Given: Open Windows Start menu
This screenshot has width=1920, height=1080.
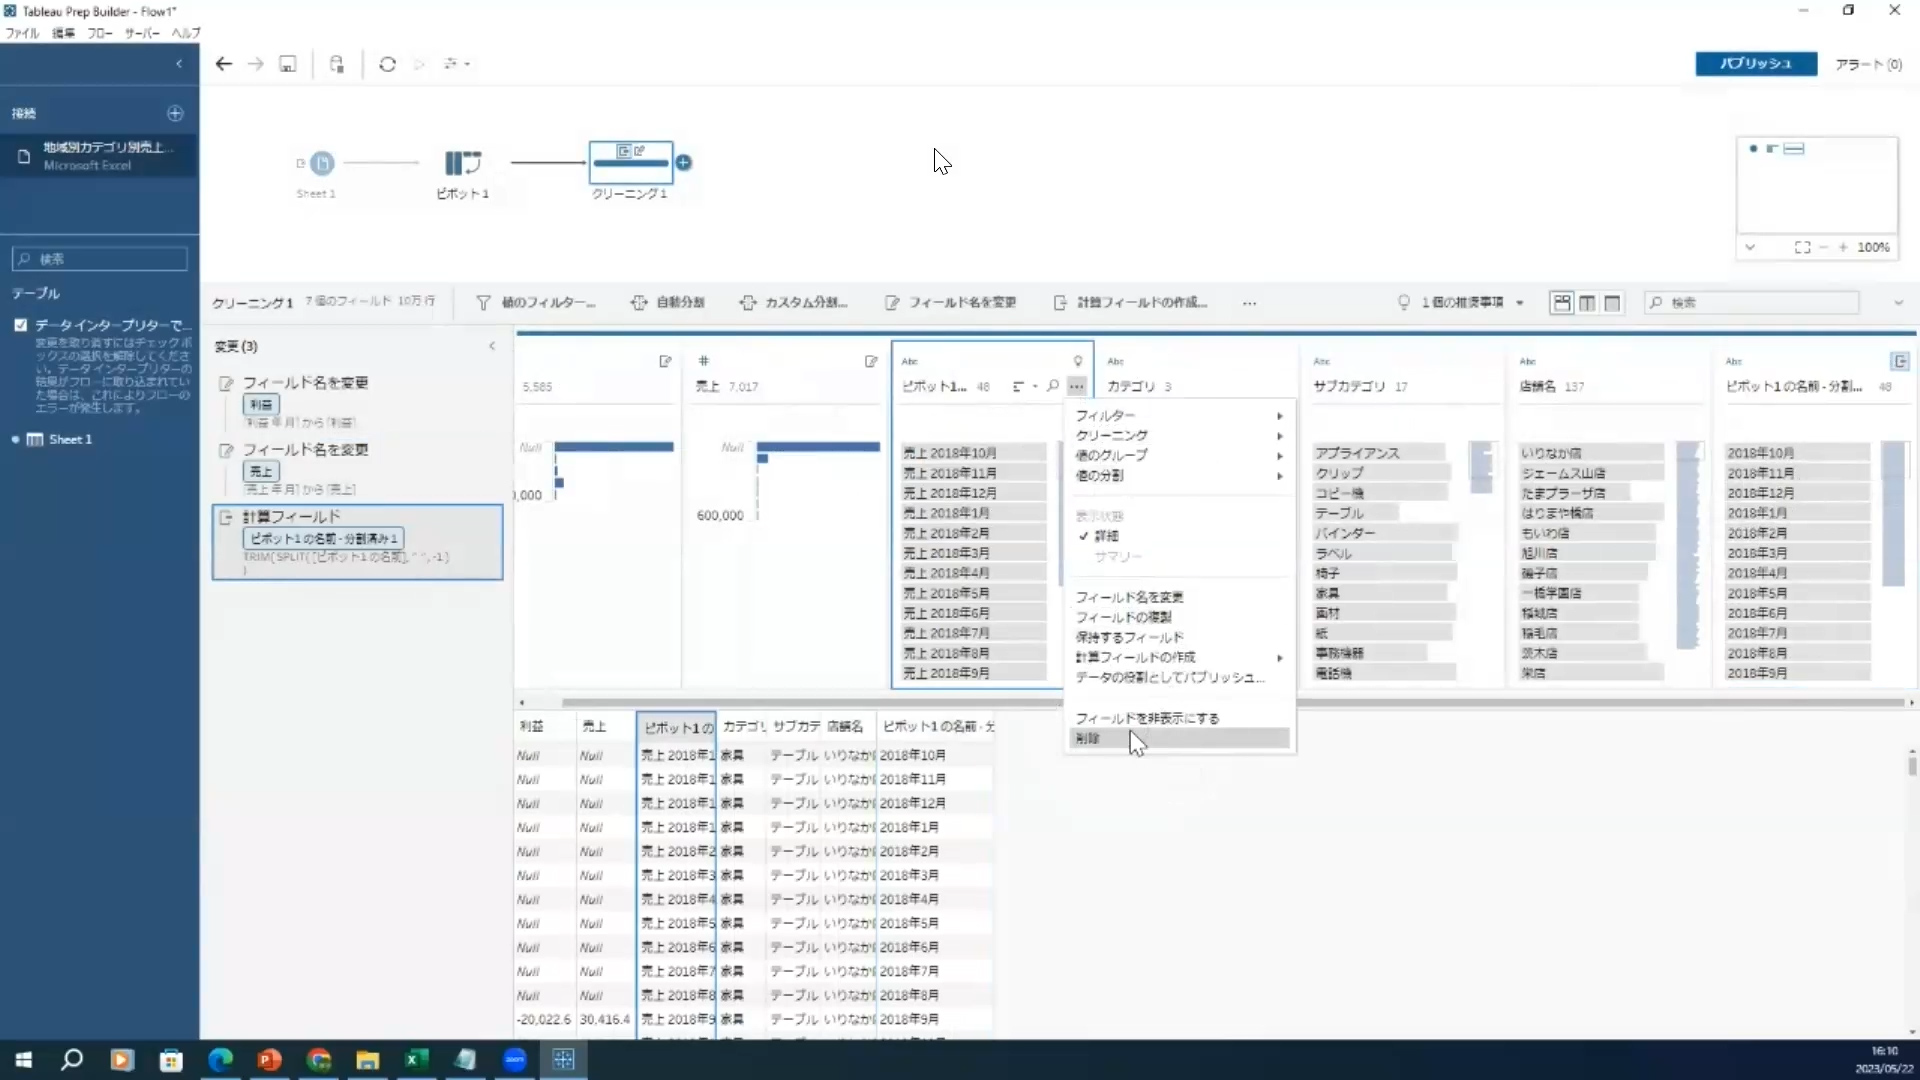Looking at the screenshot, I should pos(24,1060).
